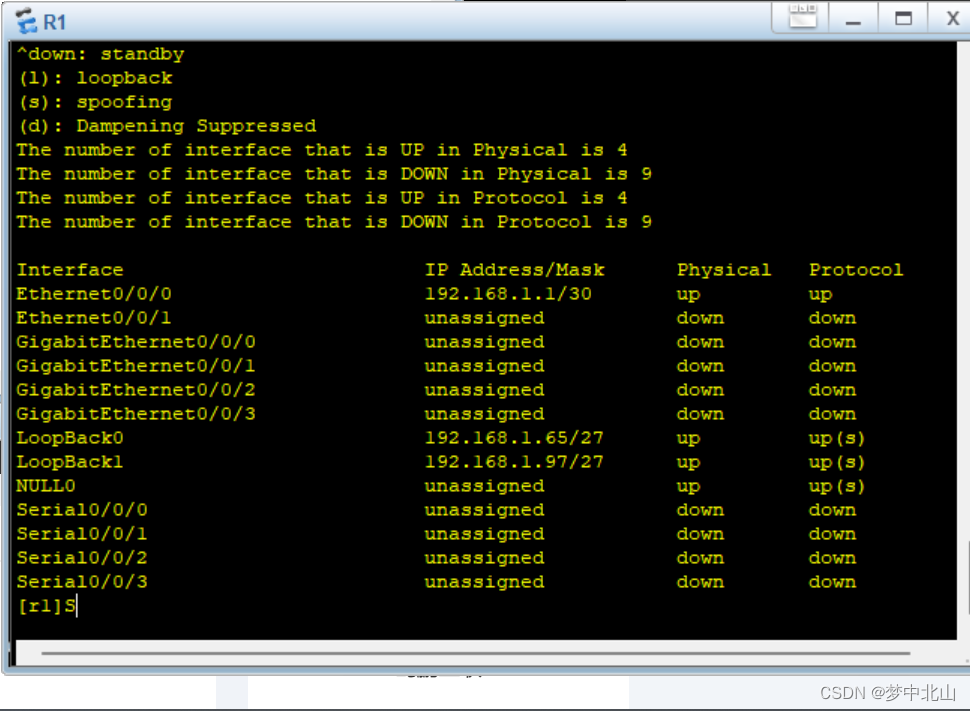Viewport: 970px width, 711px height.
Task: Click the physical down status of Serial0/0/3
Action: pos(700,582)
